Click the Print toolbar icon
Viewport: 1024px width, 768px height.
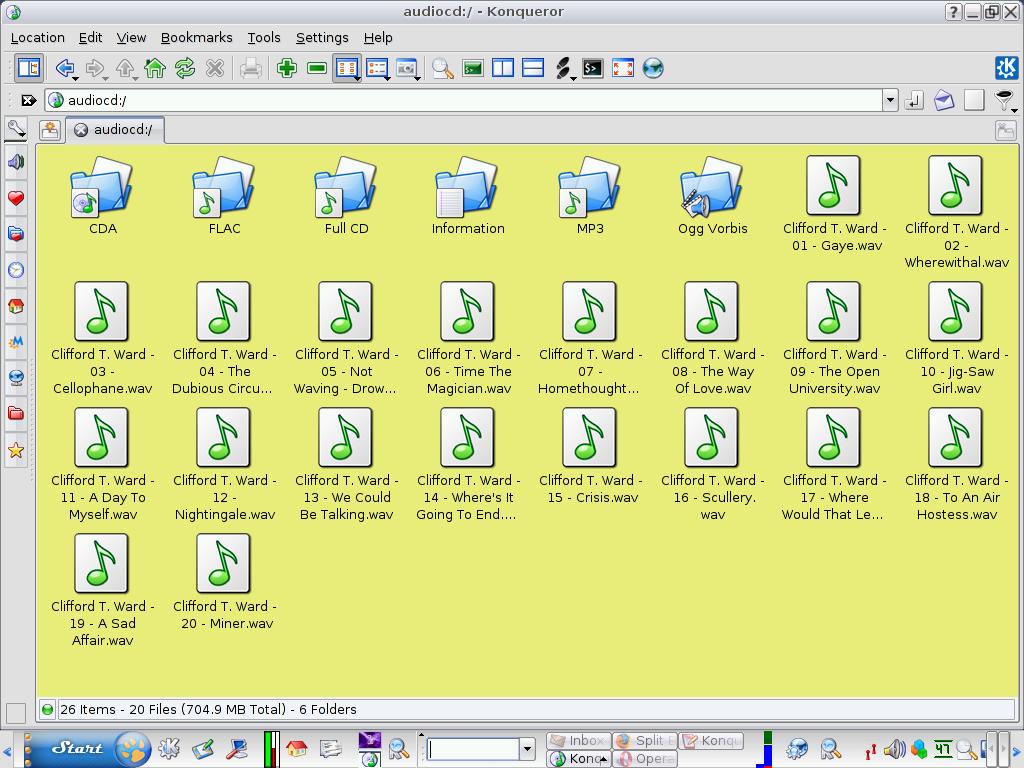(x=251, y=68)
